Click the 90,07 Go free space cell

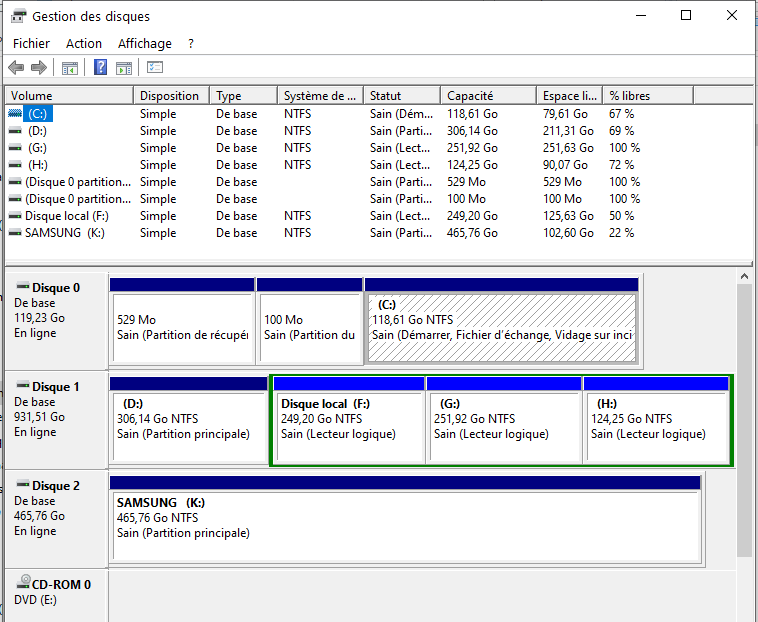565,165
